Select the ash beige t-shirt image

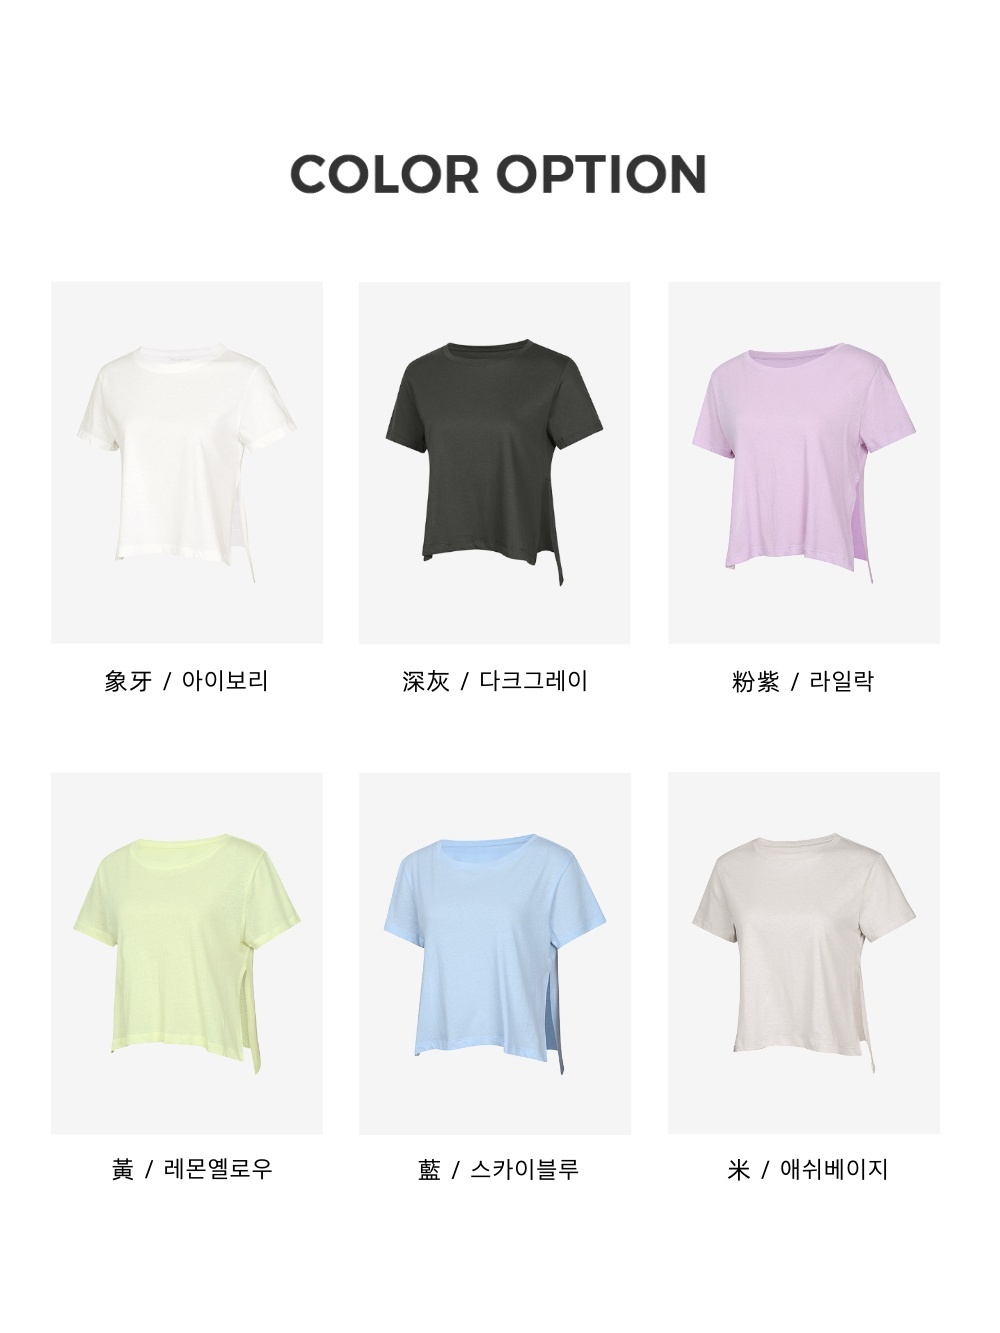coord(804,953)
